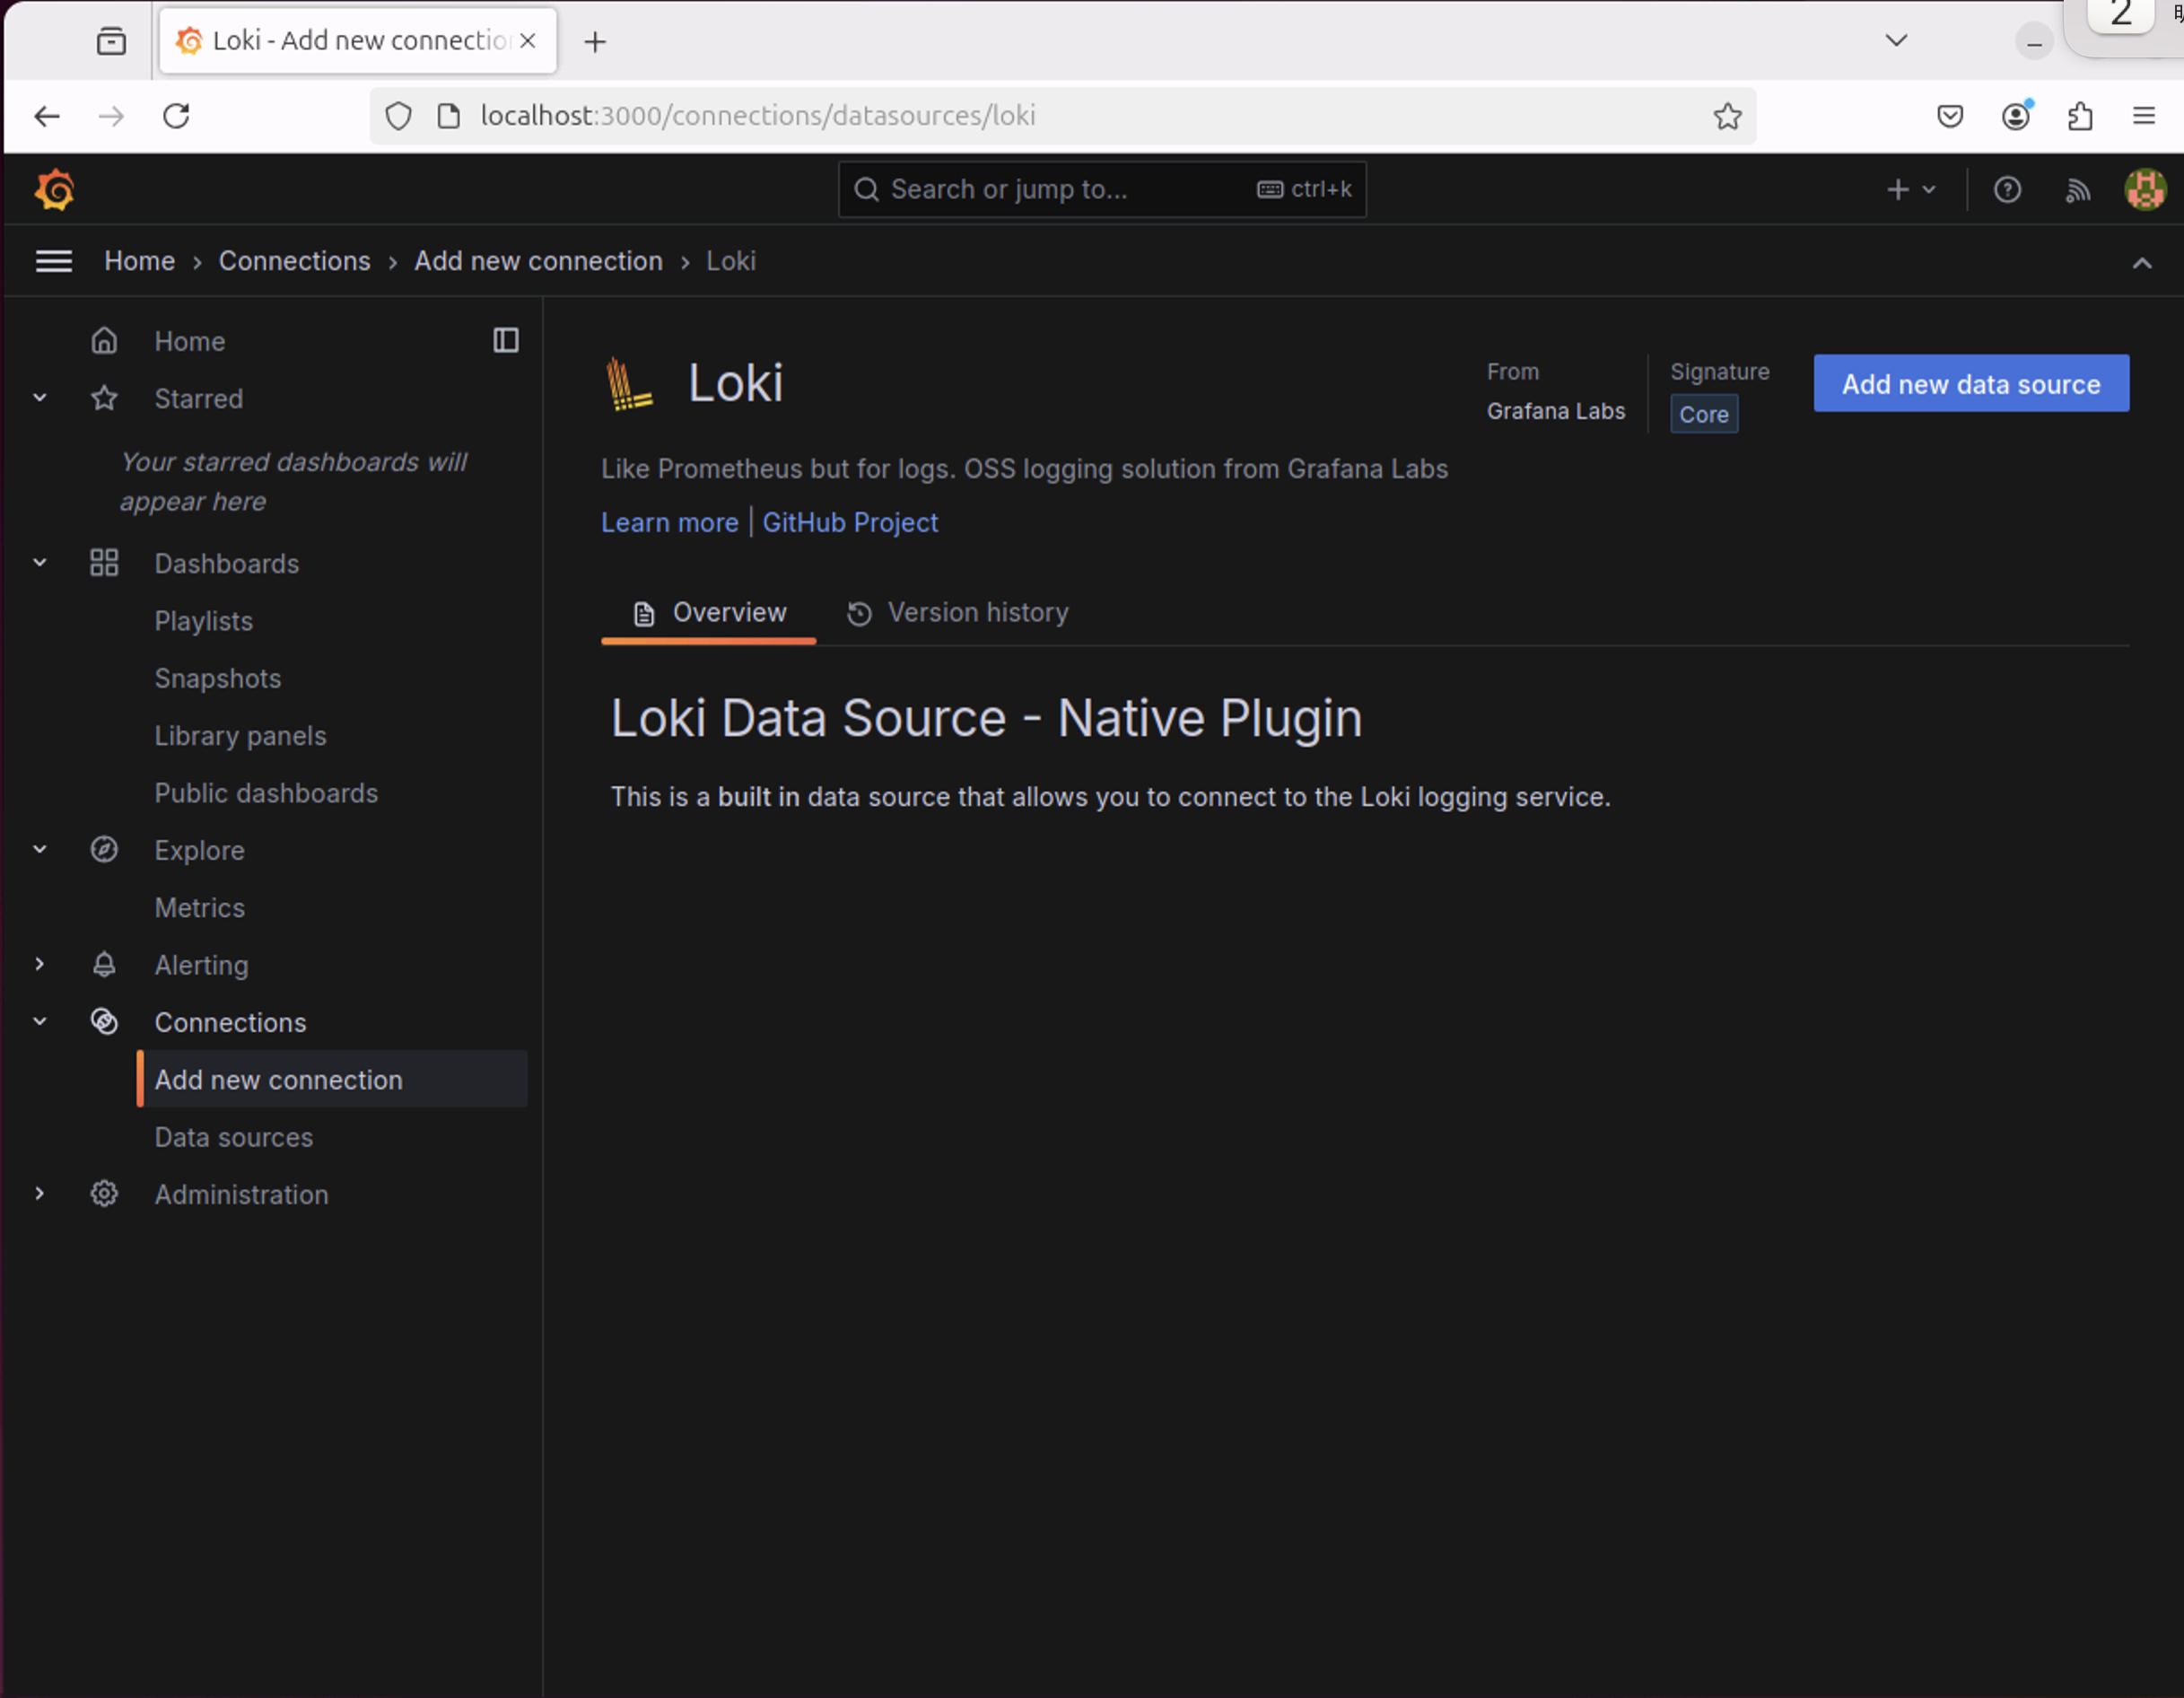2184x1698 pixels.
Task: Open Firefox extensions puzzle icon
Action: [x=2080, y=116]
